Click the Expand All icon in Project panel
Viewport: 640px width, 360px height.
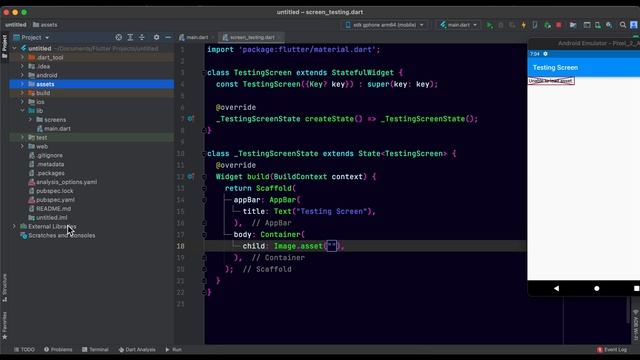(x=130, y=37)
